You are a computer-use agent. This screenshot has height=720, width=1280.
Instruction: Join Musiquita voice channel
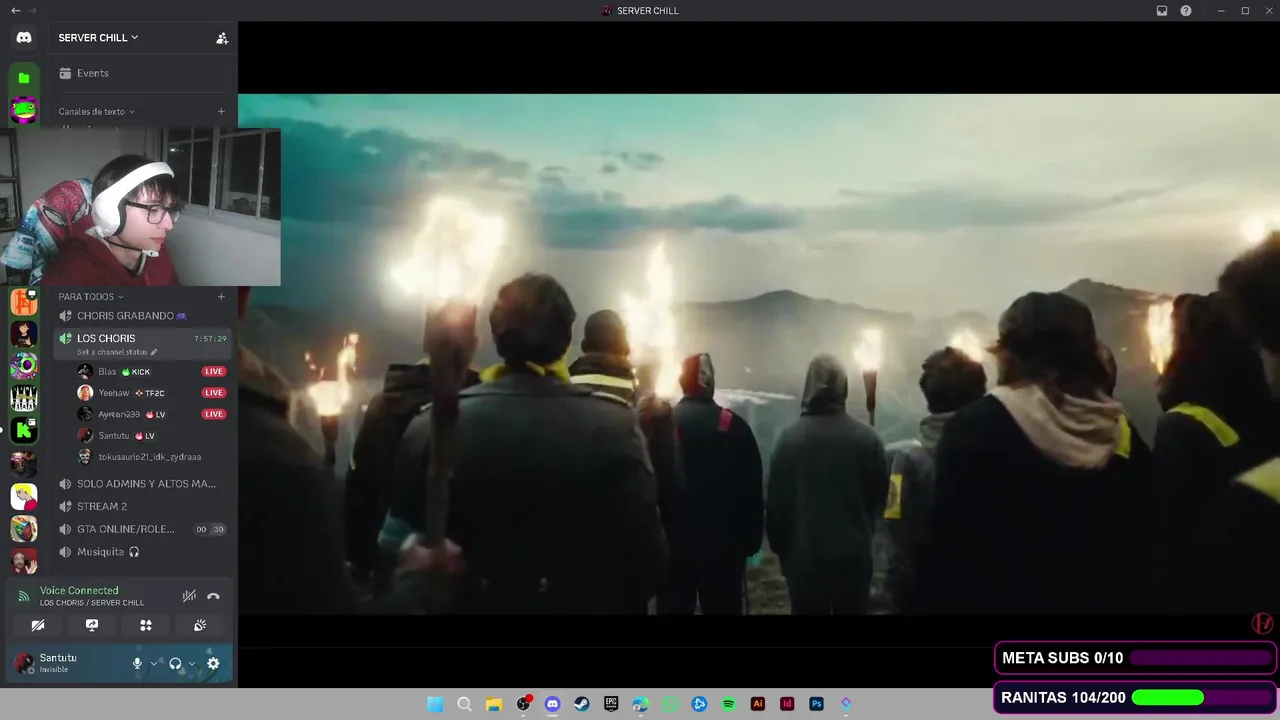(x=142, y=552)
